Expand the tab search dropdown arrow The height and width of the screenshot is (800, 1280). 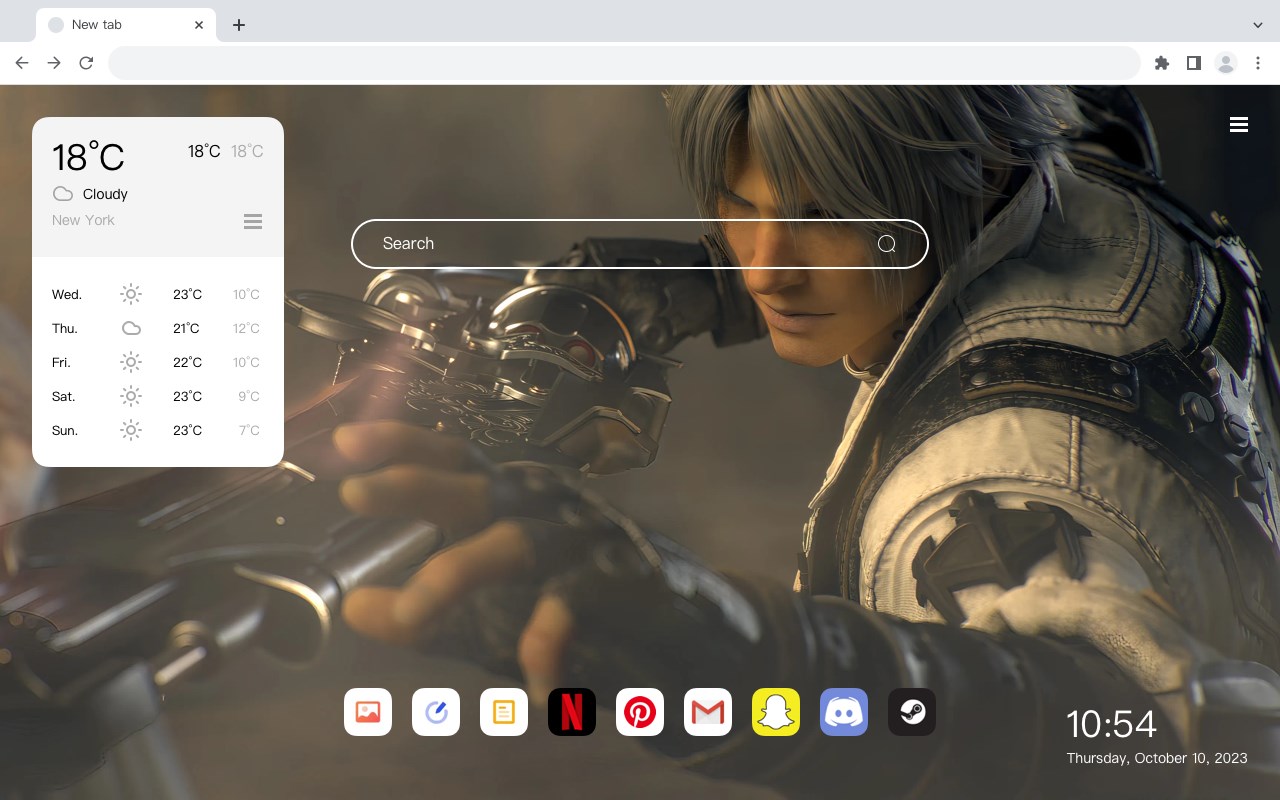tap(1258, 25)
